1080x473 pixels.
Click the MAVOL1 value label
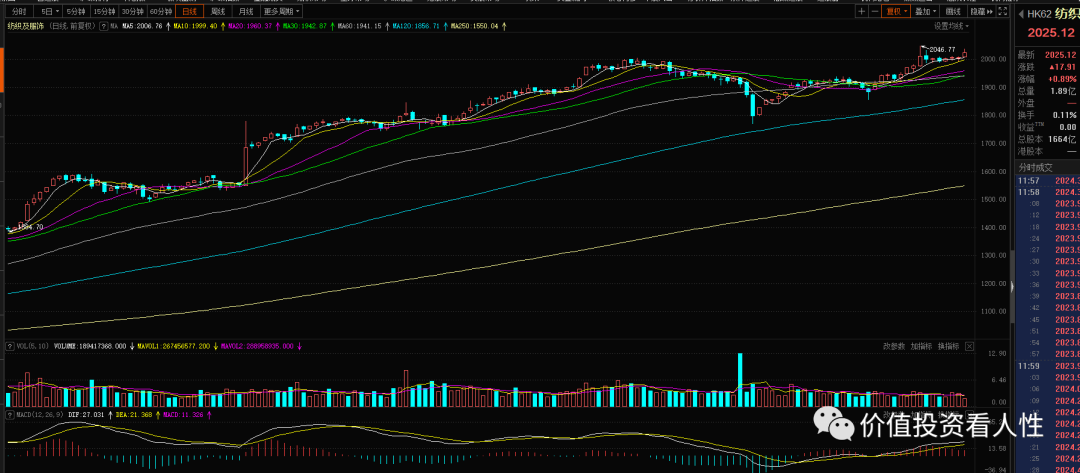point(174,346)
